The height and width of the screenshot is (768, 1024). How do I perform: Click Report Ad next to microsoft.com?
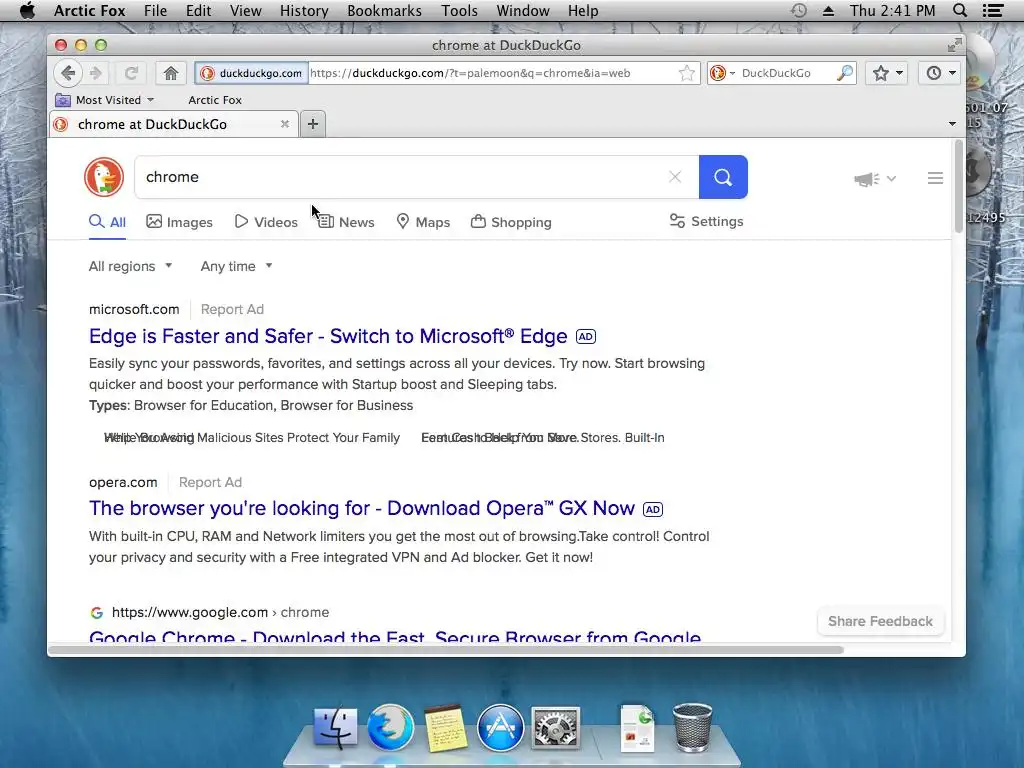[x=232, y=309]
